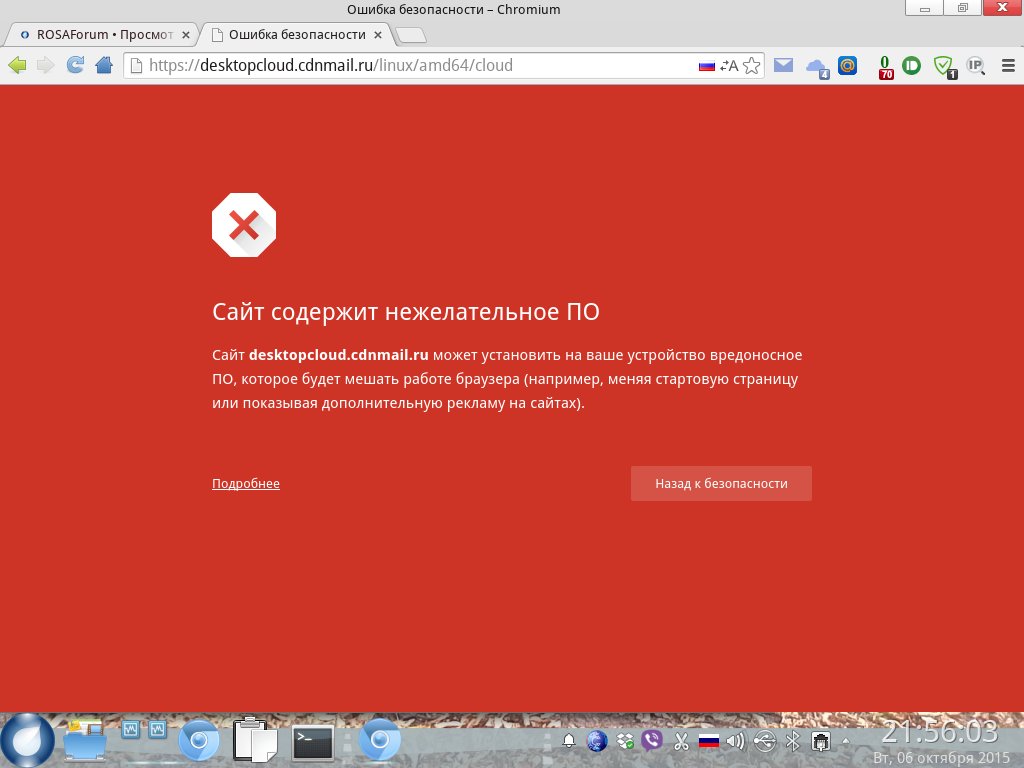Screen dimensions: 1024x768
Task: Open the file manager folder in the taskbar
Action: 85,741
